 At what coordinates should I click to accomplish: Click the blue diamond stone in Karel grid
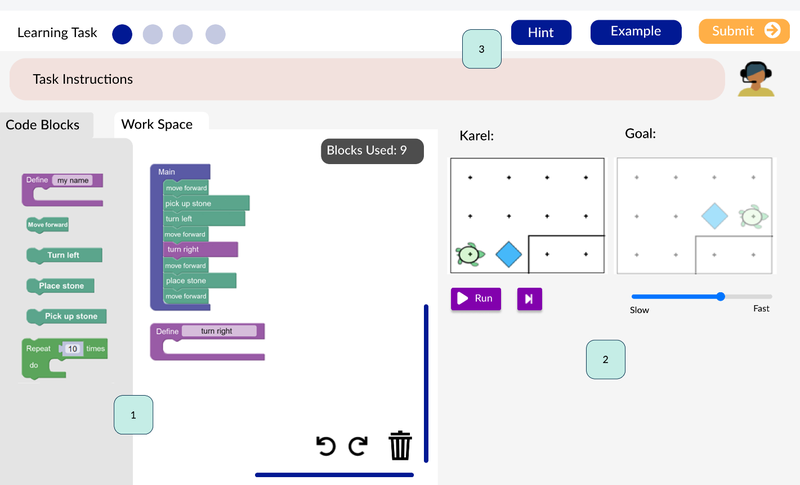[509, 255]
